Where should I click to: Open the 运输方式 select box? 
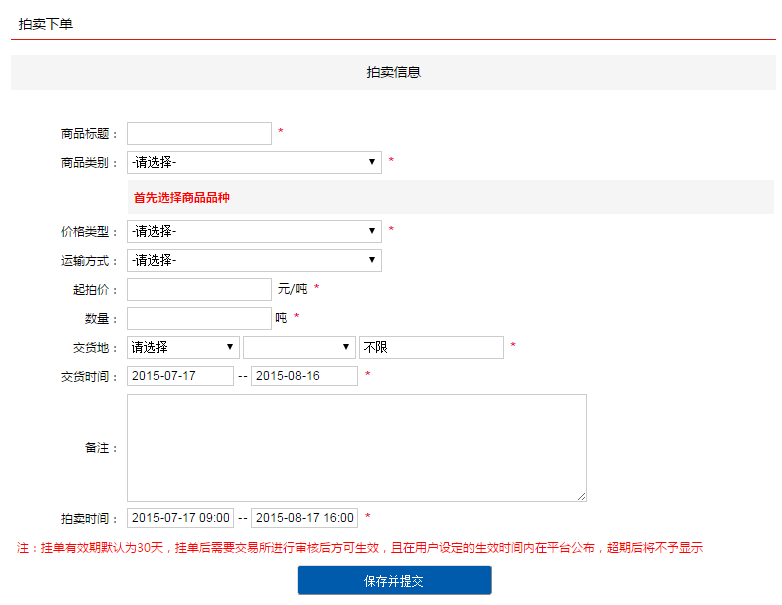[x=254, y=260]
